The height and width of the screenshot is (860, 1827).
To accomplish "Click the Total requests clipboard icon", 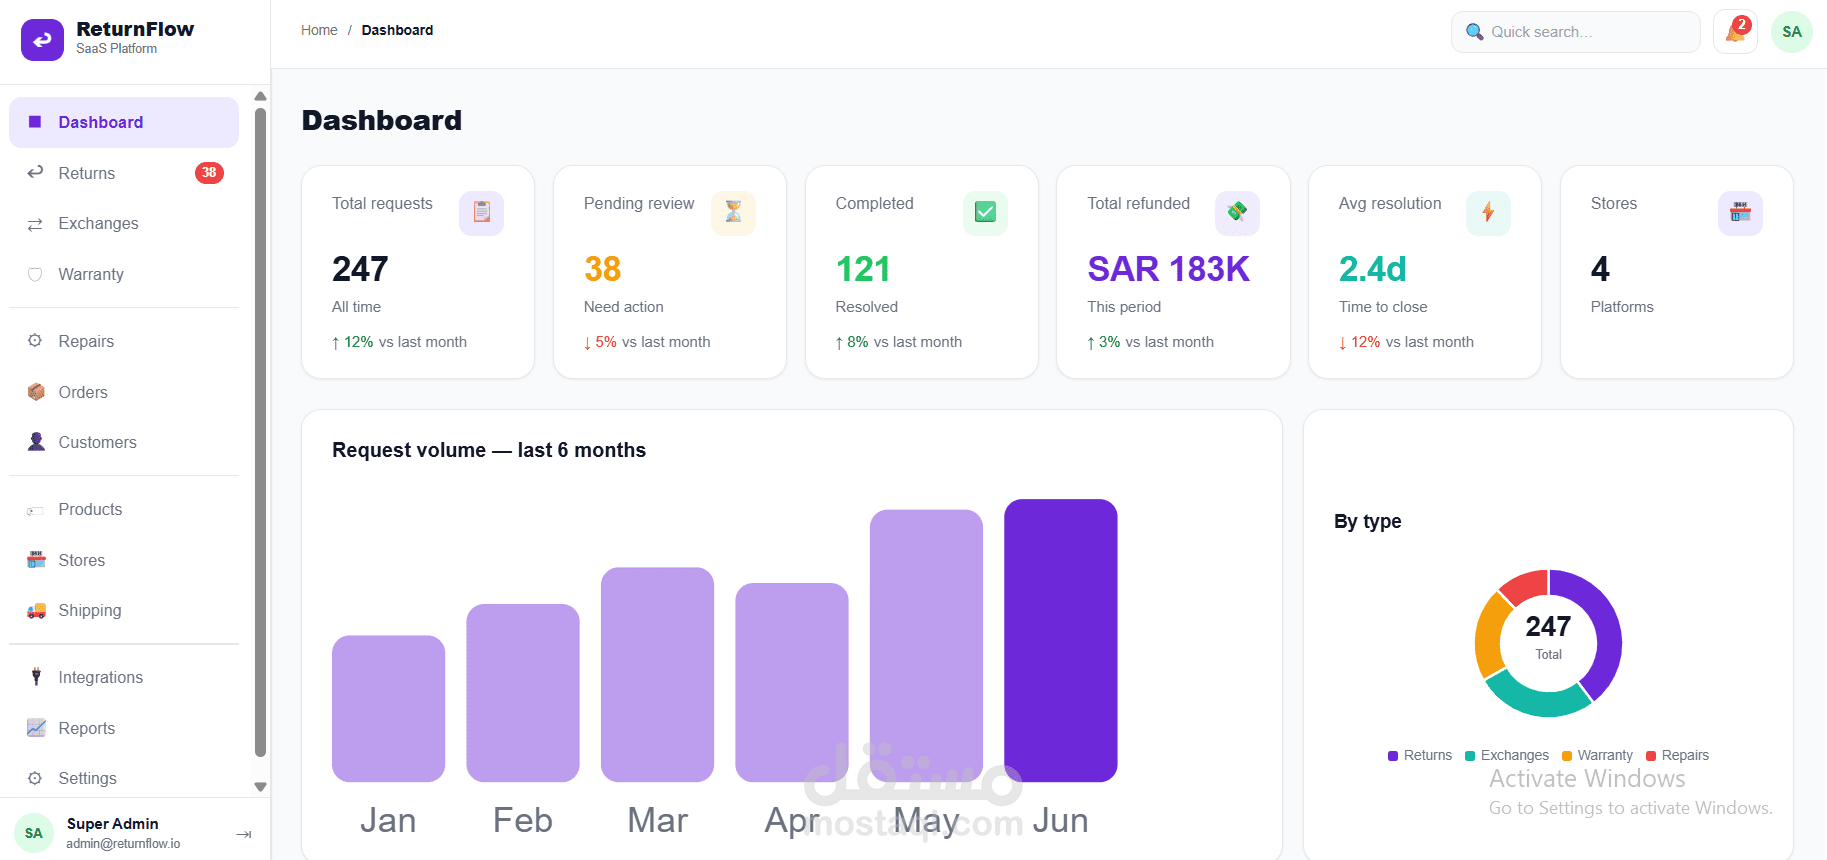I will [482, 213].
